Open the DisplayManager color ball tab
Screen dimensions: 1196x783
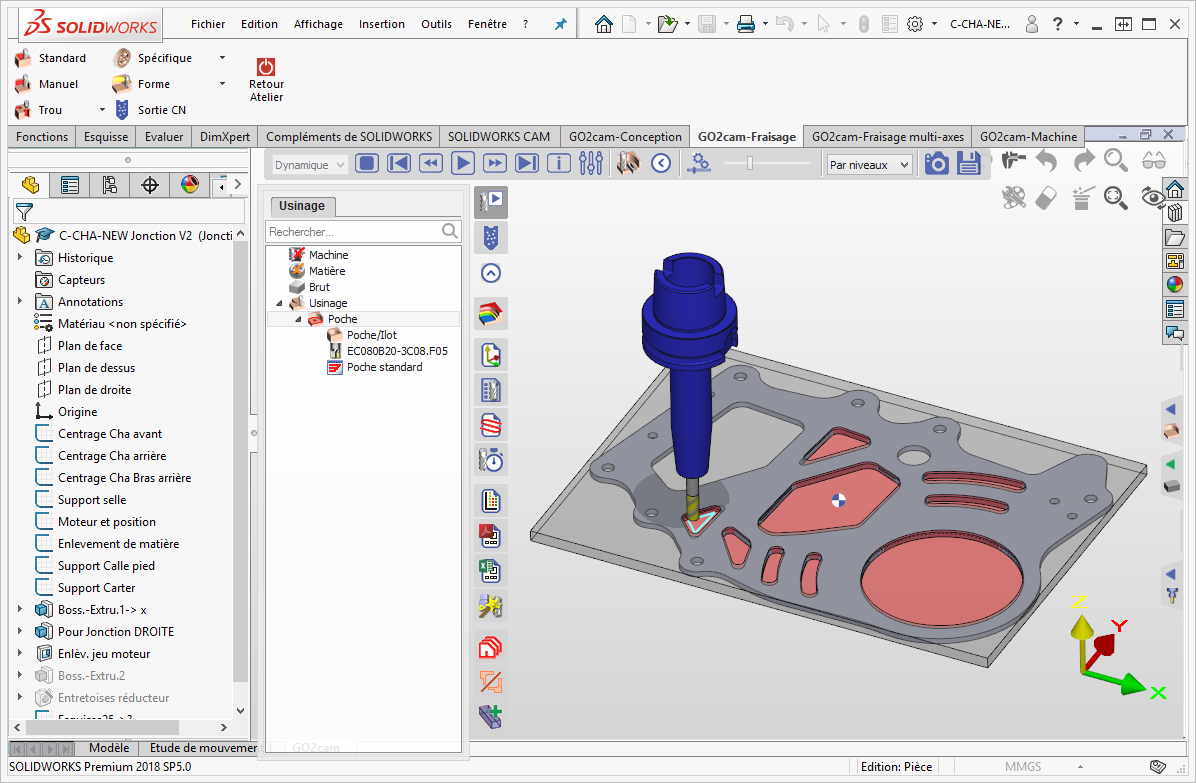(x=190, y=185)
